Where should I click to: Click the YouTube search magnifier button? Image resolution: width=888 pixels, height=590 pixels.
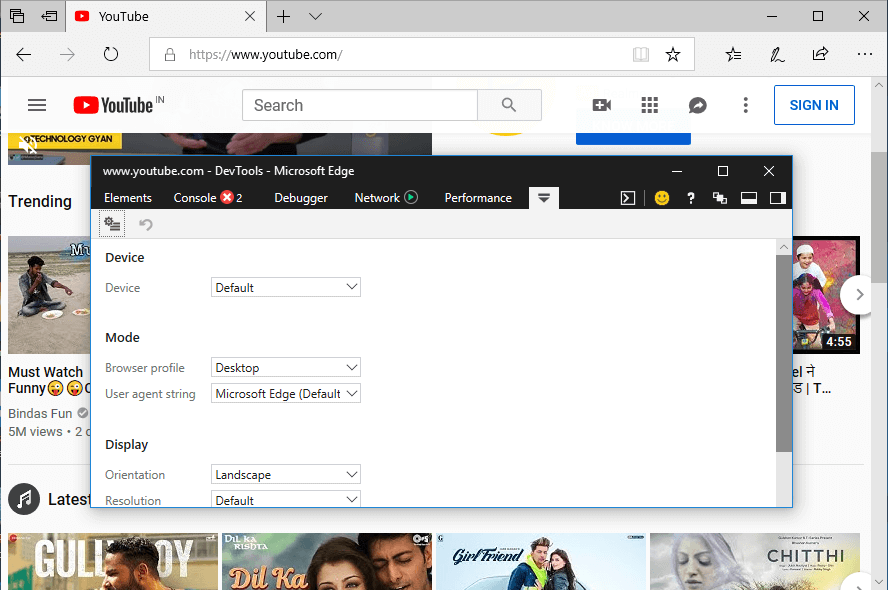click(509, 105)
